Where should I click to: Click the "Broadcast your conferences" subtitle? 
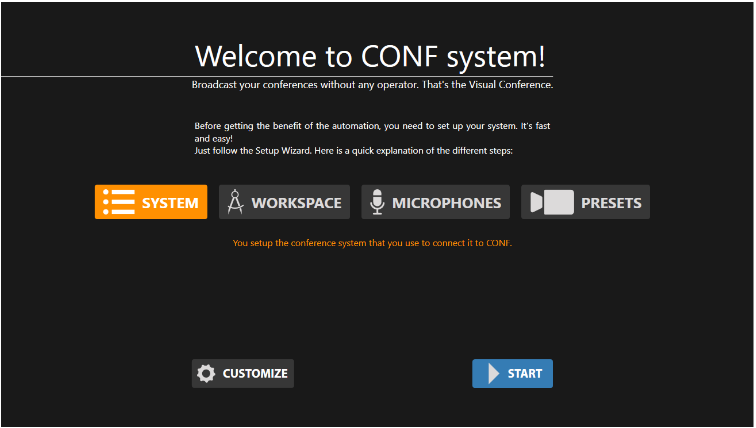click(x=372, y=85)
